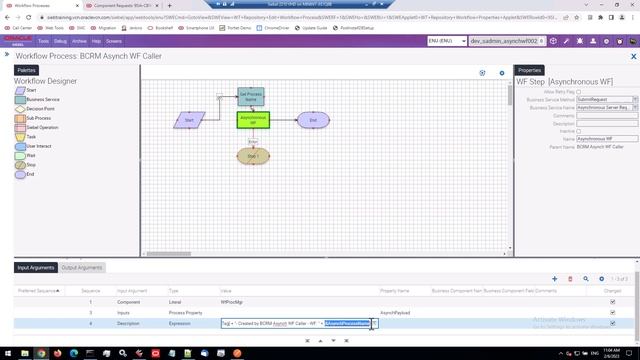The height and width of the screenshot is (360, 640).
Task: Toggle the Allow Retry Flag checkbox
Action: (578, 92)
